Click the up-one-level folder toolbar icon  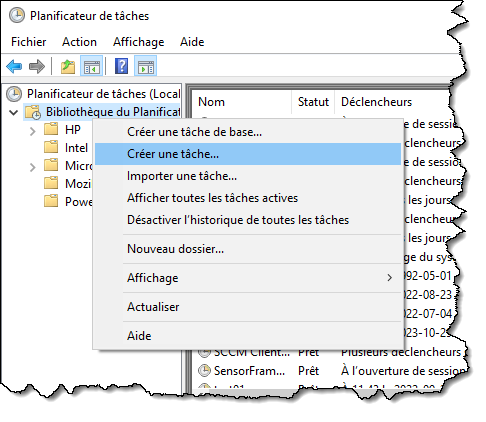[68, 66]
